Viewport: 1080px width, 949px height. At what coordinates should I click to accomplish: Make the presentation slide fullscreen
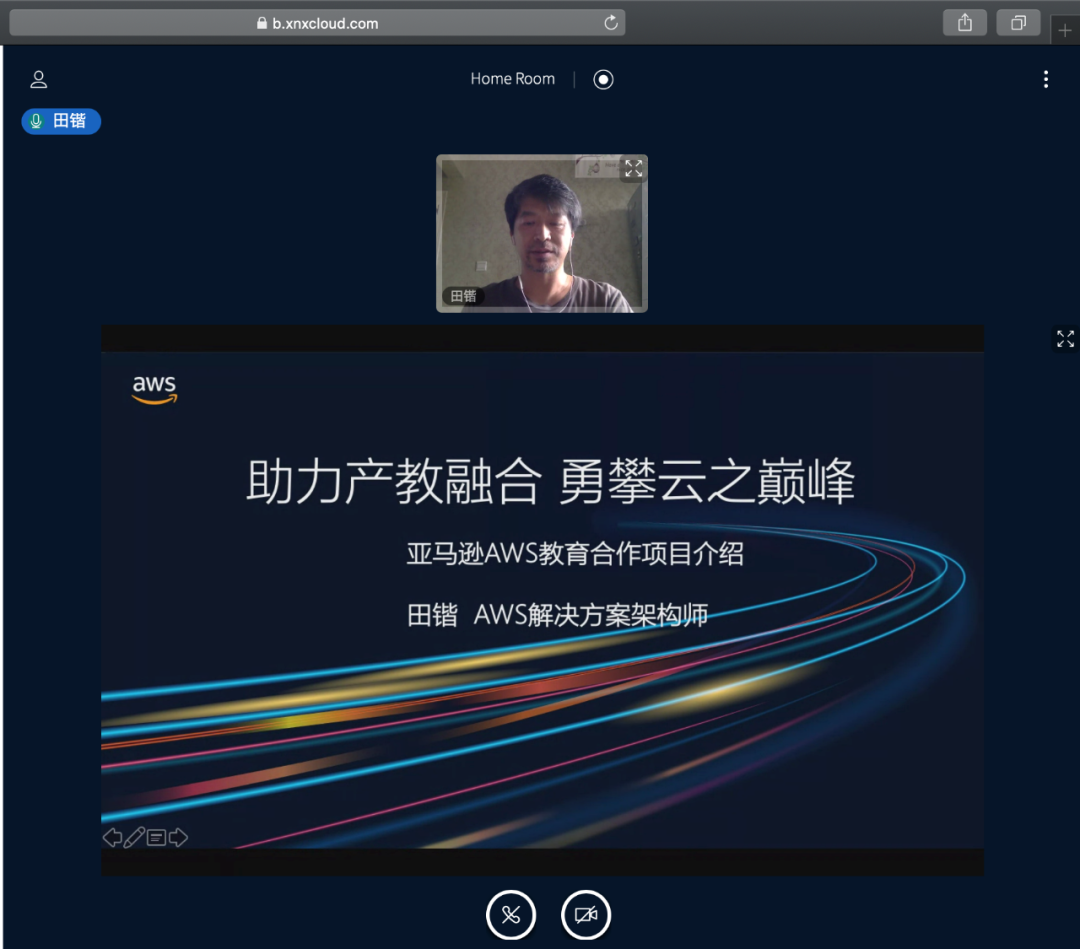[1065, 338]
